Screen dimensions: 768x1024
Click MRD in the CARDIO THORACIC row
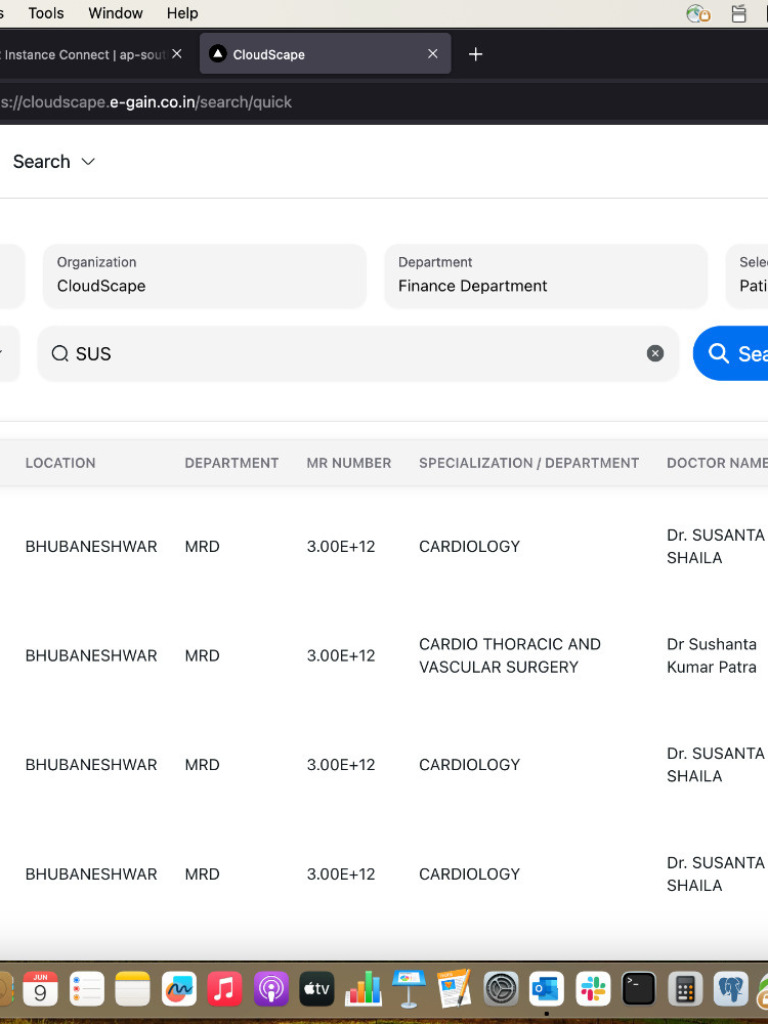point(202,656)
